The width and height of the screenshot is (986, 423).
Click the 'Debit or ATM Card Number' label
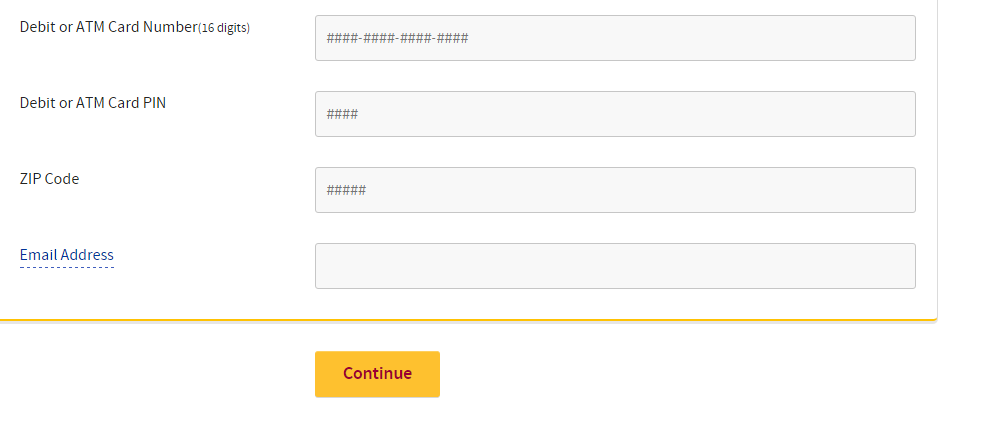(x=108, y=27)
